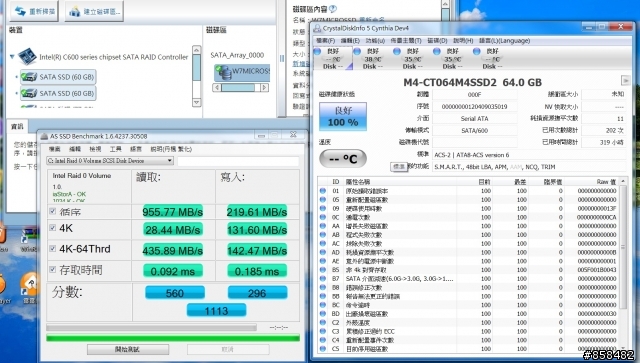Click the serial number field 00000000120409035019

click(474, 107)
